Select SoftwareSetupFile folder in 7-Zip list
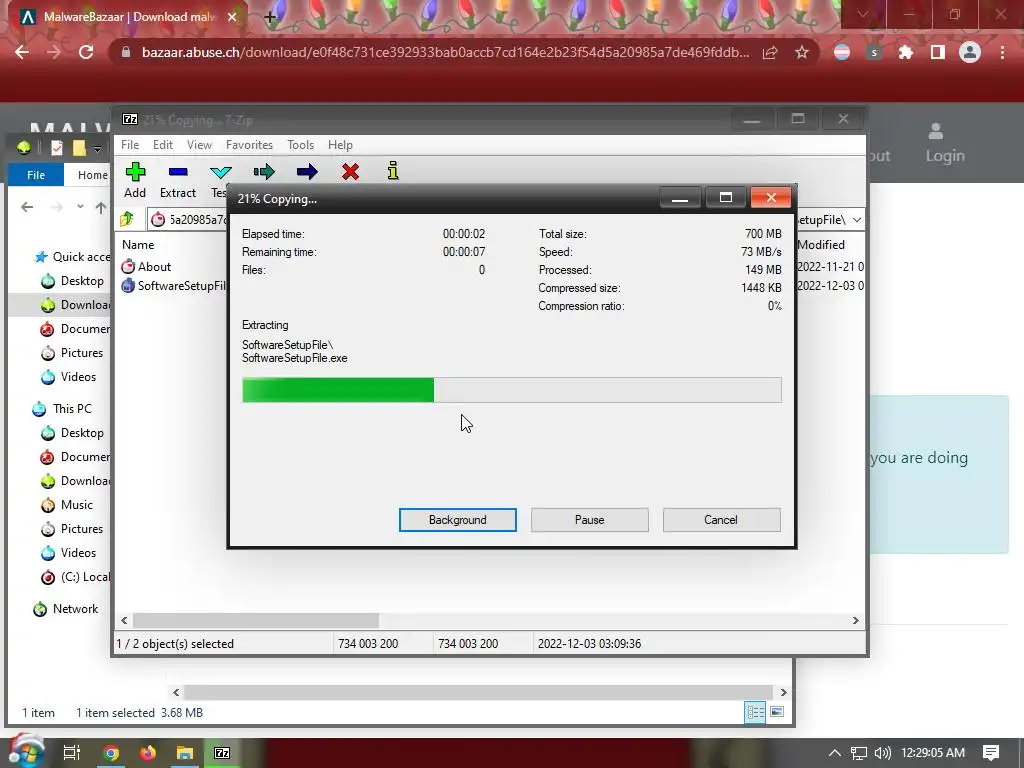The width and height of the screenshot is (1024, 768). pyautogui.click(x=173, y=285)
